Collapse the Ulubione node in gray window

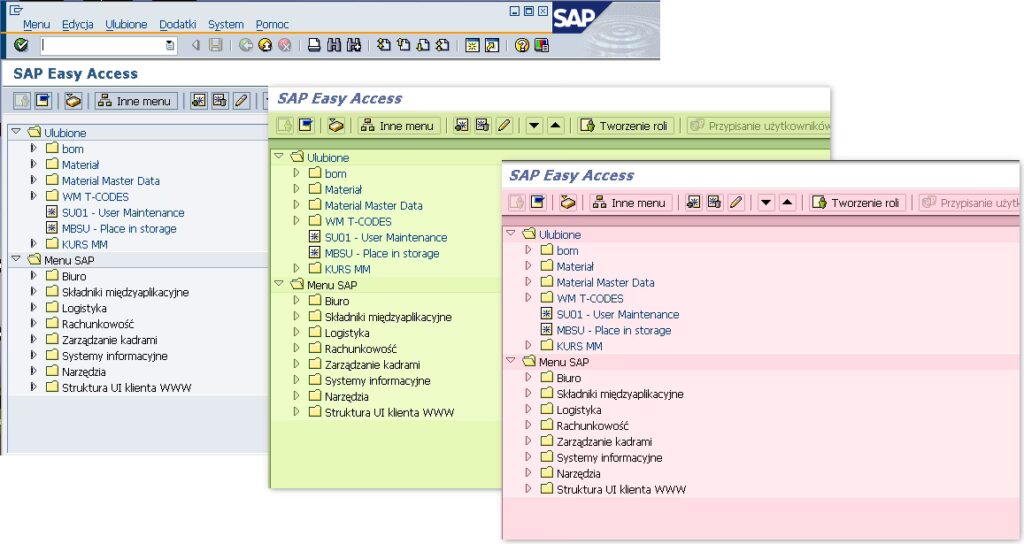15,132
